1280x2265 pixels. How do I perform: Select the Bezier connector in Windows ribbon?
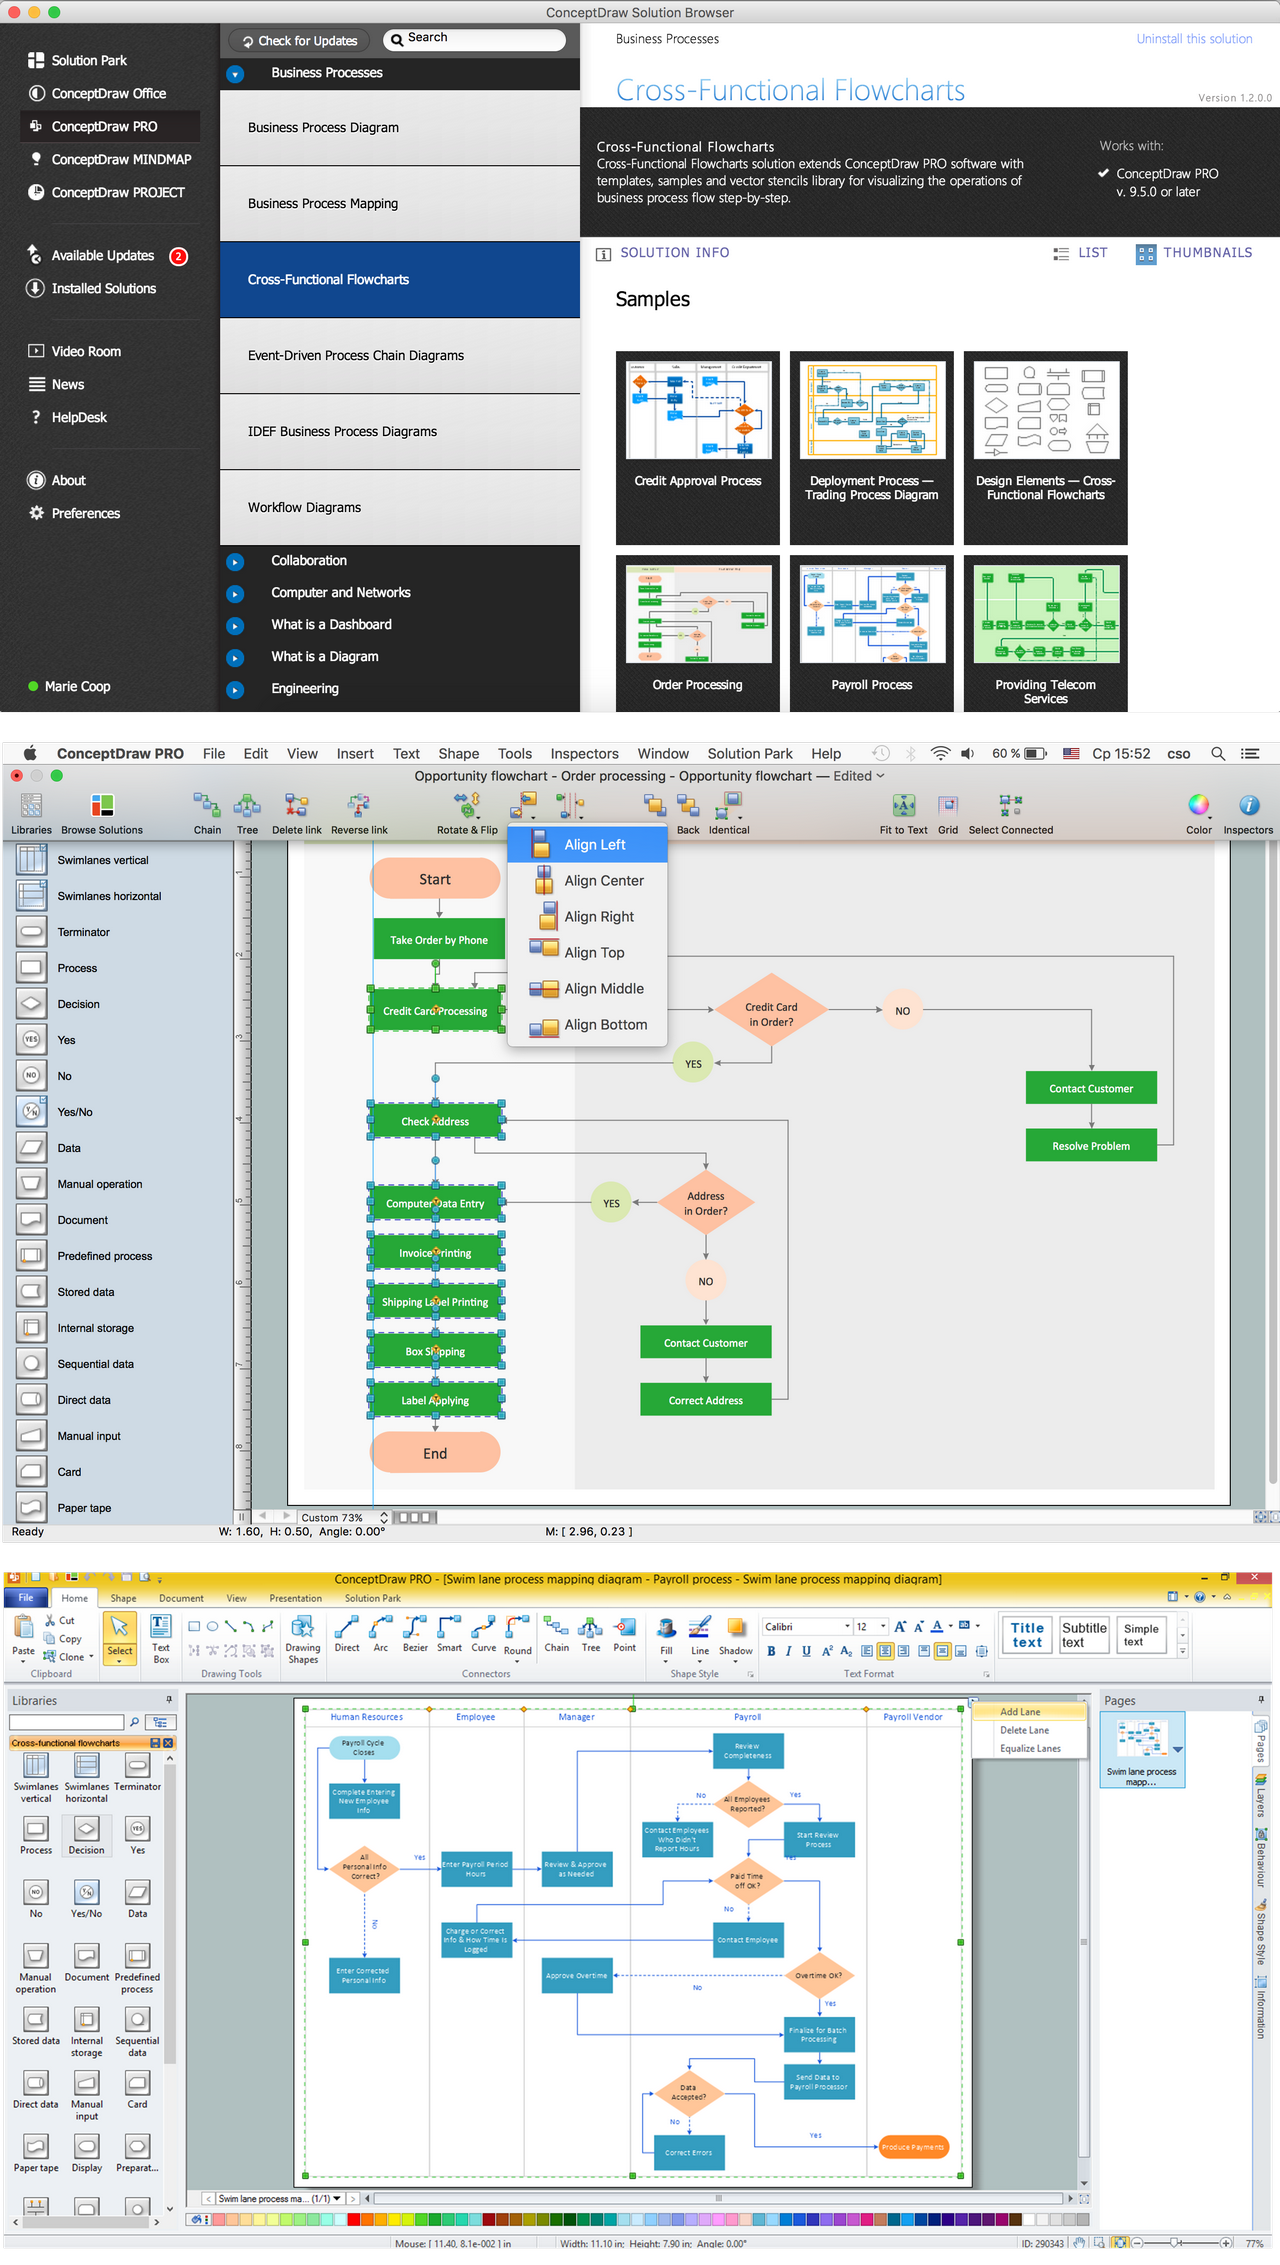[415, 1634]
